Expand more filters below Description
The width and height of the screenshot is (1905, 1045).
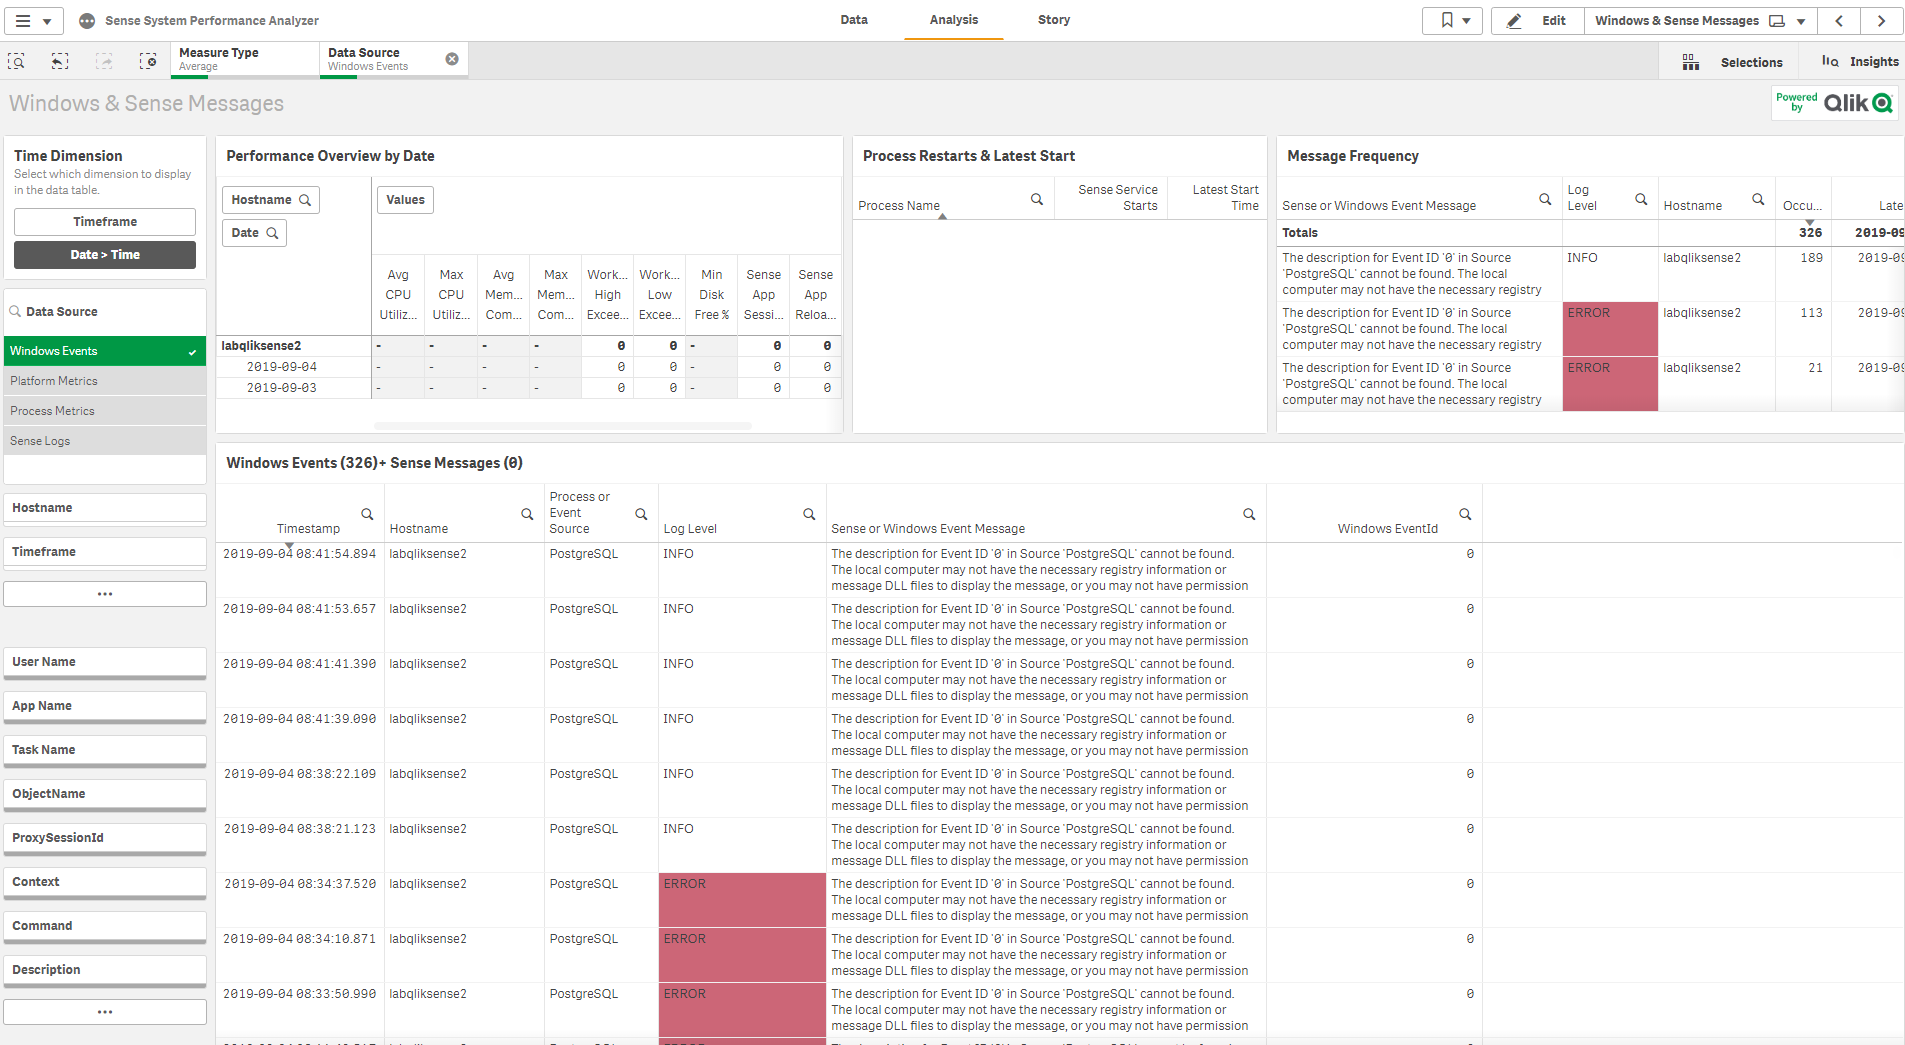[x=104, y=1011]
